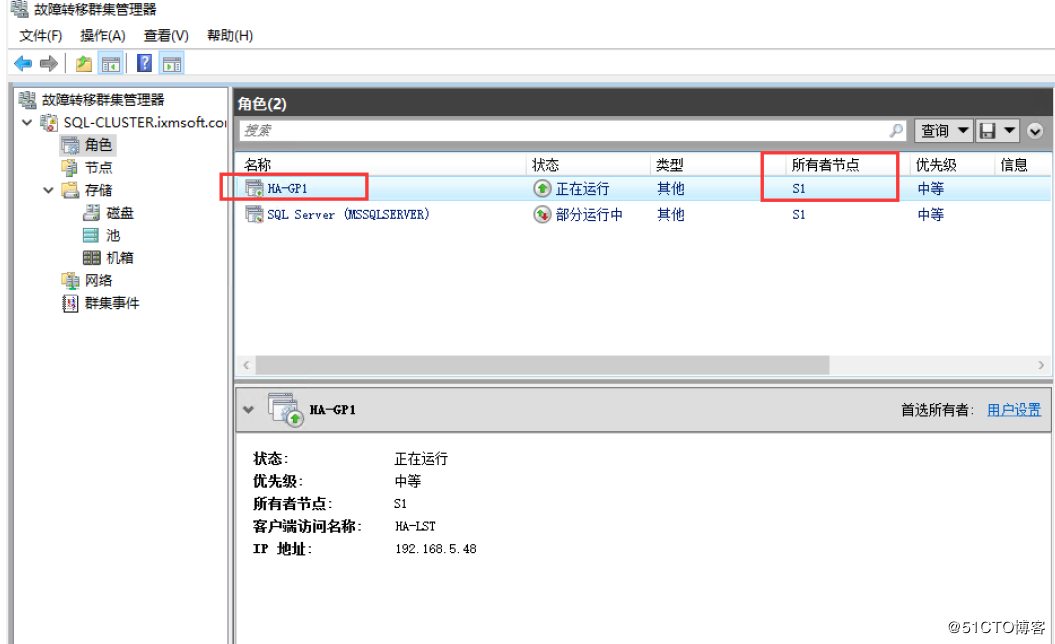Screen dimensions: 1055x644
Task: Click the SQL Server role row icon
Action: tap(254, 215)
